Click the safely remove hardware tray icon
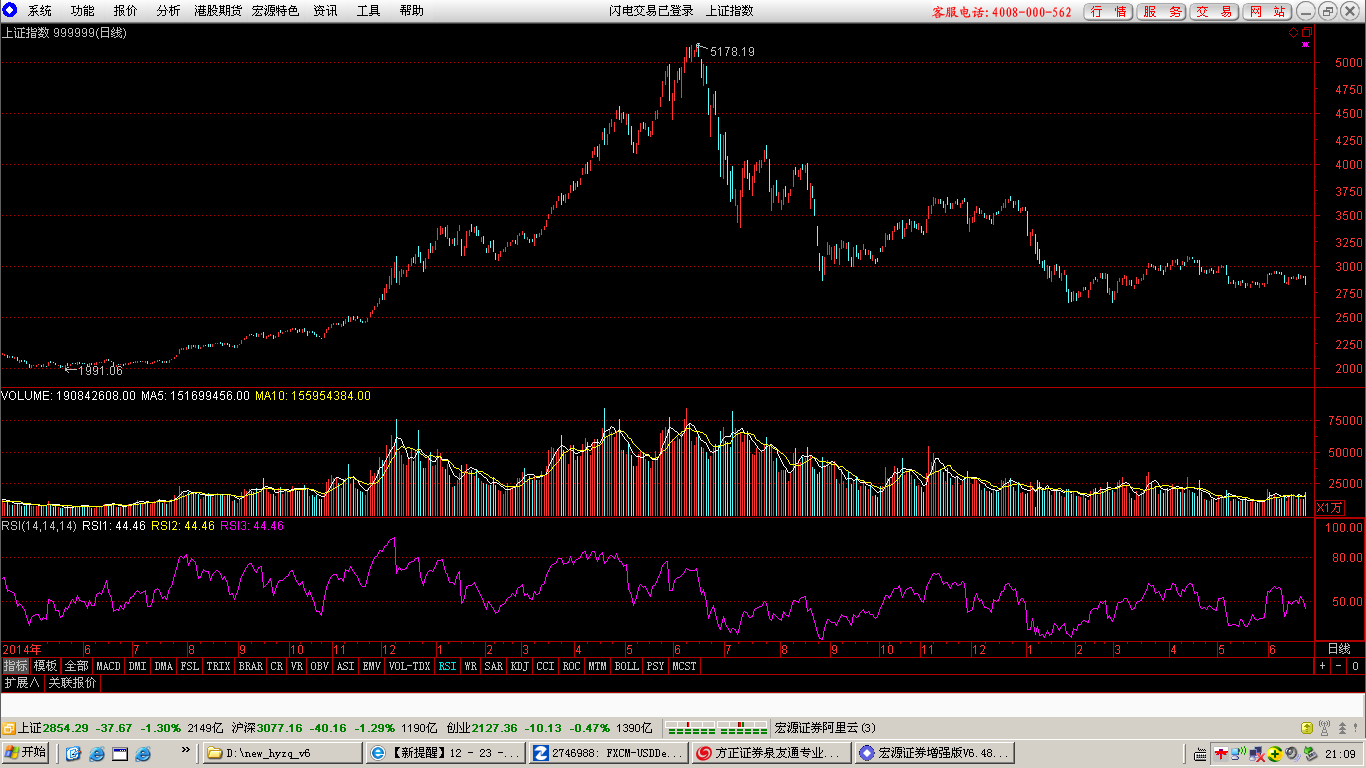The height and width of the screenshot is (768, 1366). pos(1309,753)
